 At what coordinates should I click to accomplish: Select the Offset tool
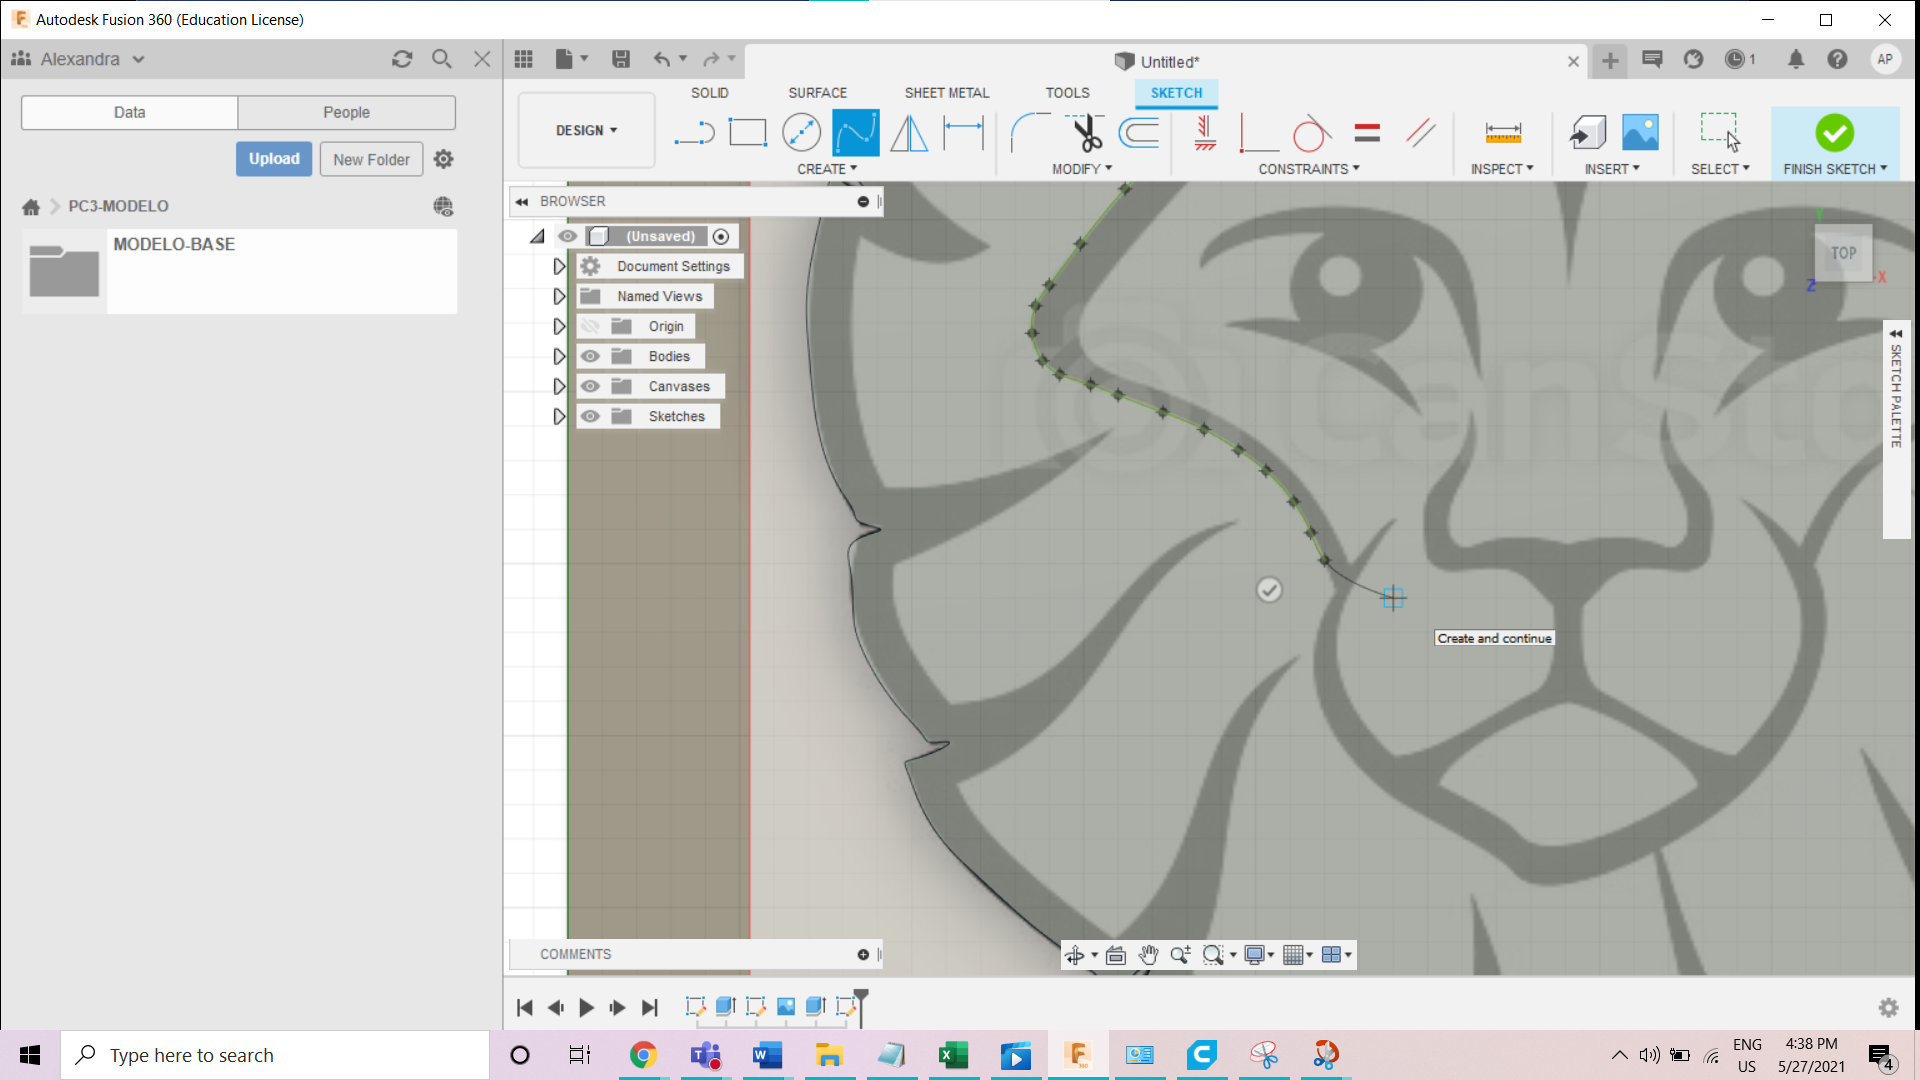pos(1139,132)
